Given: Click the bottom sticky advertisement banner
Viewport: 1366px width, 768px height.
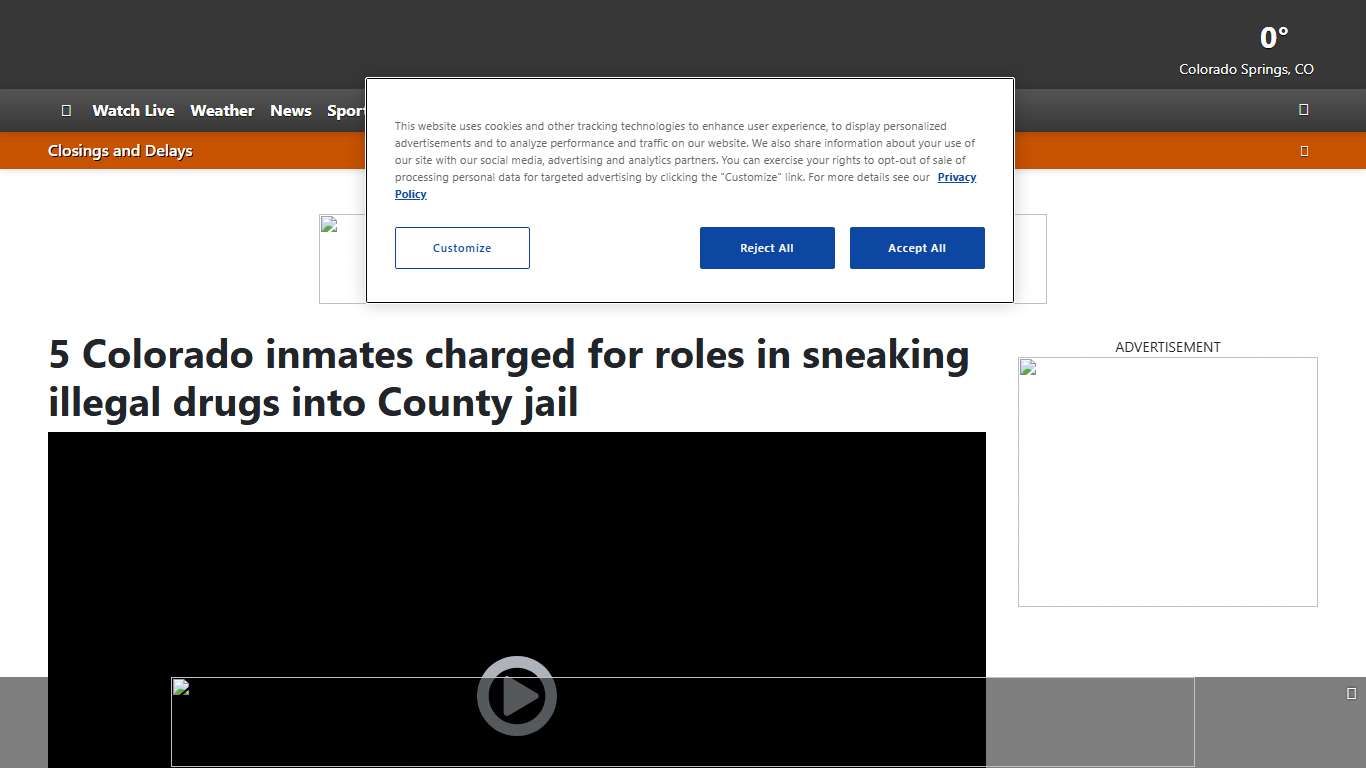Looking at the screenshot, I should tap(1090, 721).
